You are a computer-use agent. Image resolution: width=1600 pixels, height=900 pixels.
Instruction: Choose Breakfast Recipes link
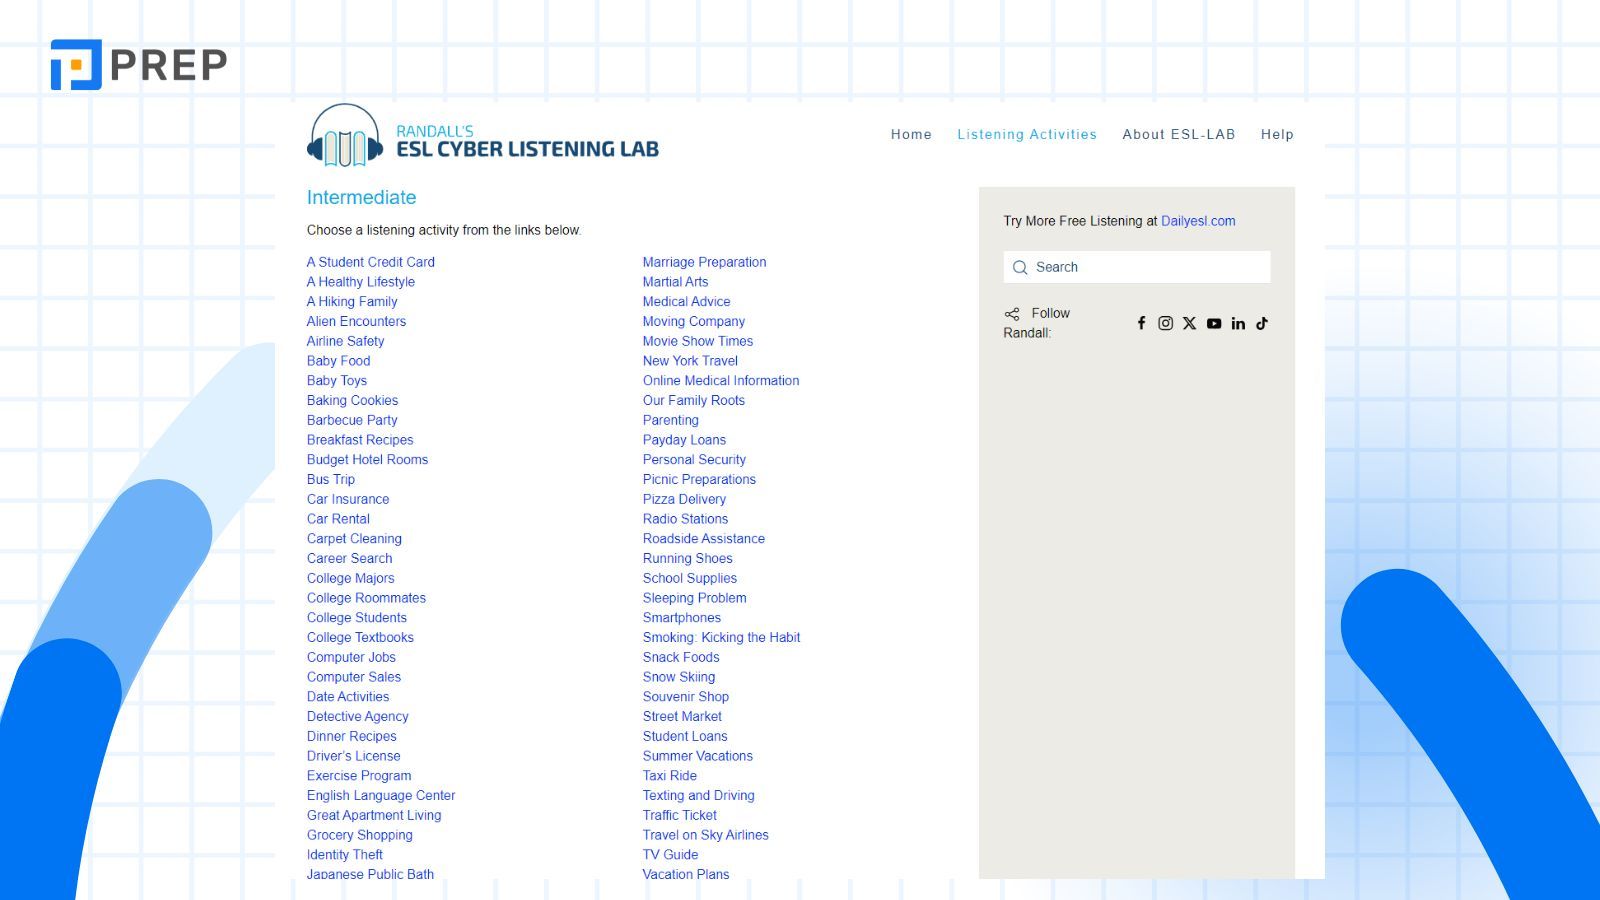coord(360,440)
